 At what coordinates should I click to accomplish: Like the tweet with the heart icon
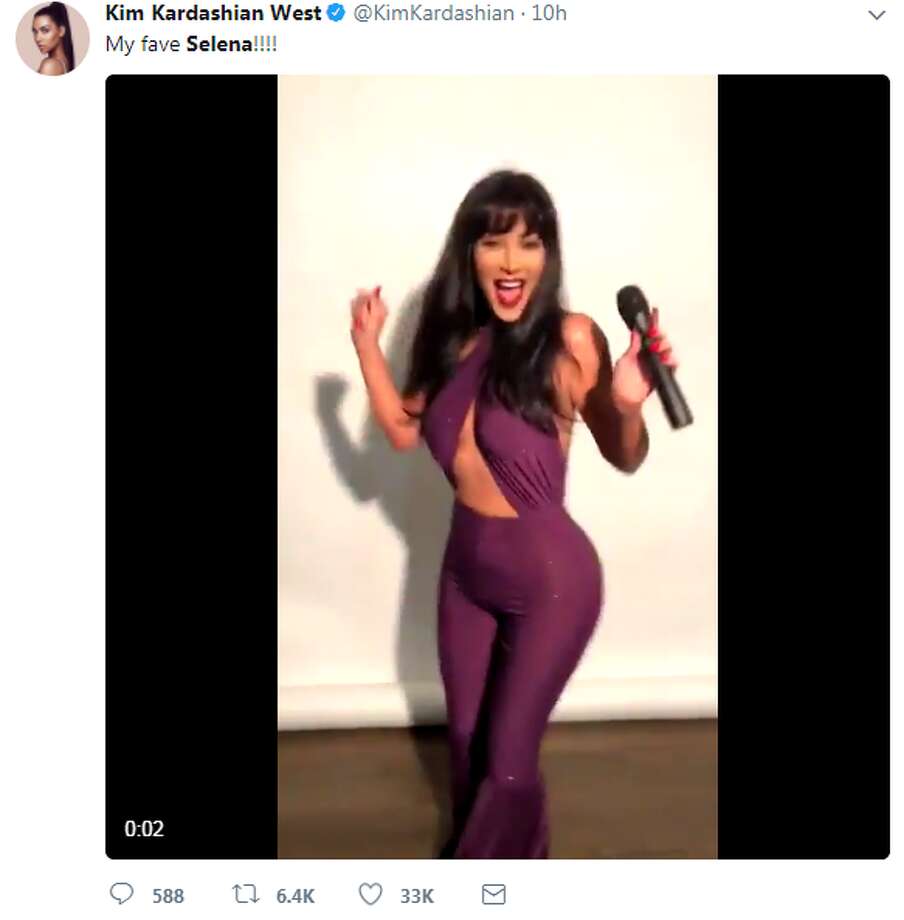point(370,894)
